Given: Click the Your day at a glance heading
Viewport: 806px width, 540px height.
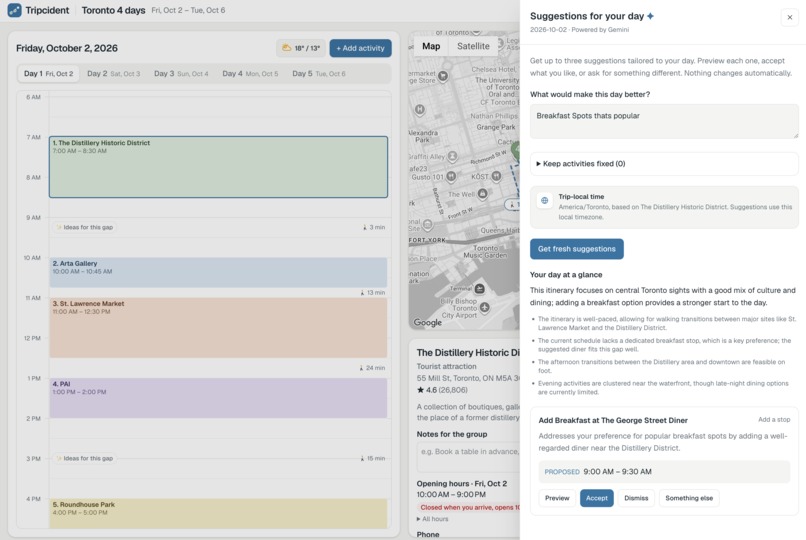Looking at the screenshot, I should click(566, 275).
